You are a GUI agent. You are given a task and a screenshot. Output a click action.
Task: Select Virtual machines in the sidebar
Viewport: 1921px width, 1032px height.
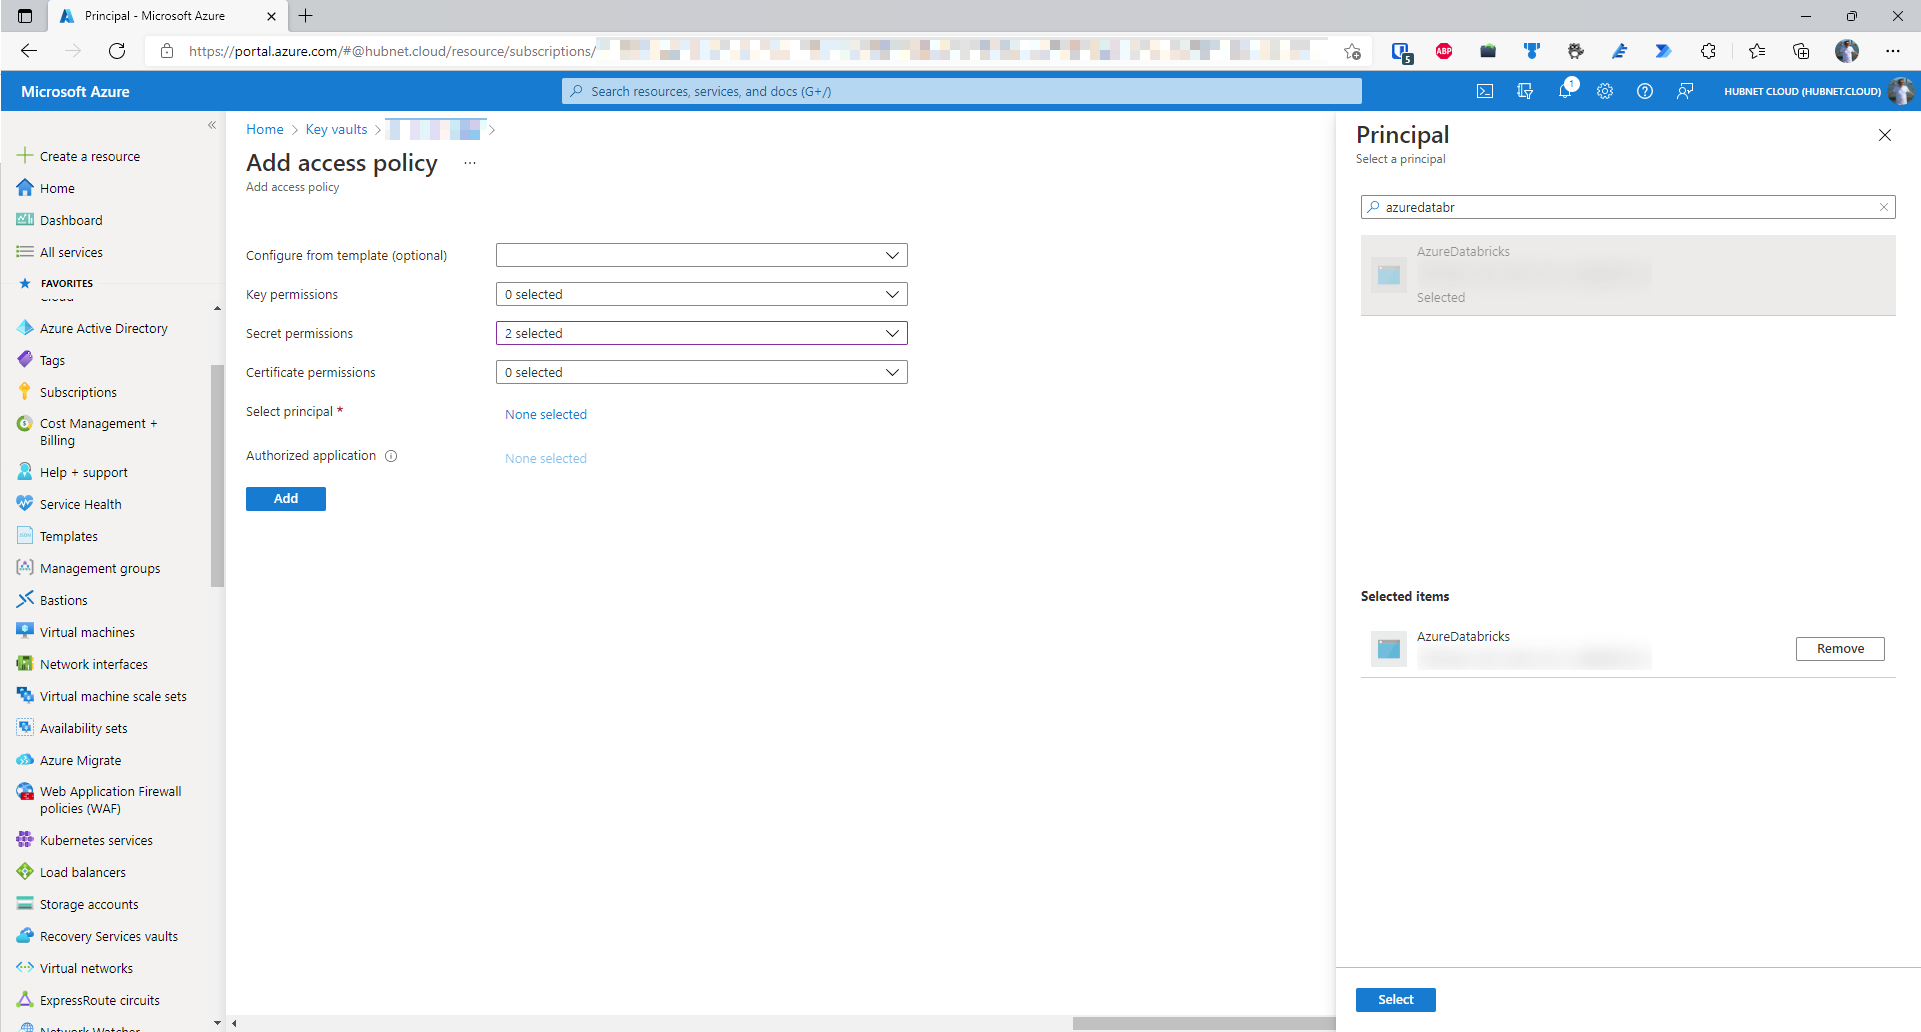click(x=87, y=631)
